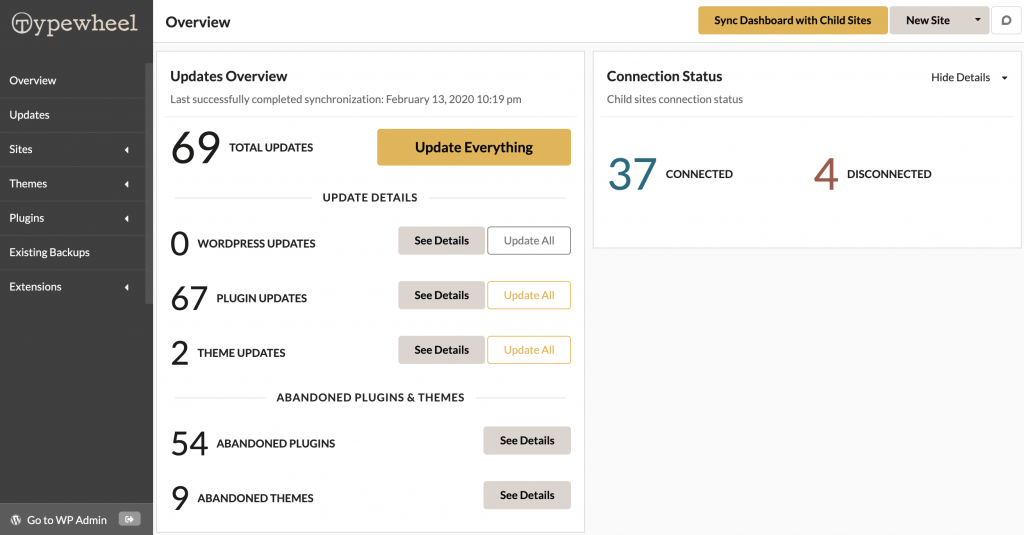Click the Typewheel logo
The width and height of the screenshot is (1024, 535).
pyautogui.click(x=74, y=24)
